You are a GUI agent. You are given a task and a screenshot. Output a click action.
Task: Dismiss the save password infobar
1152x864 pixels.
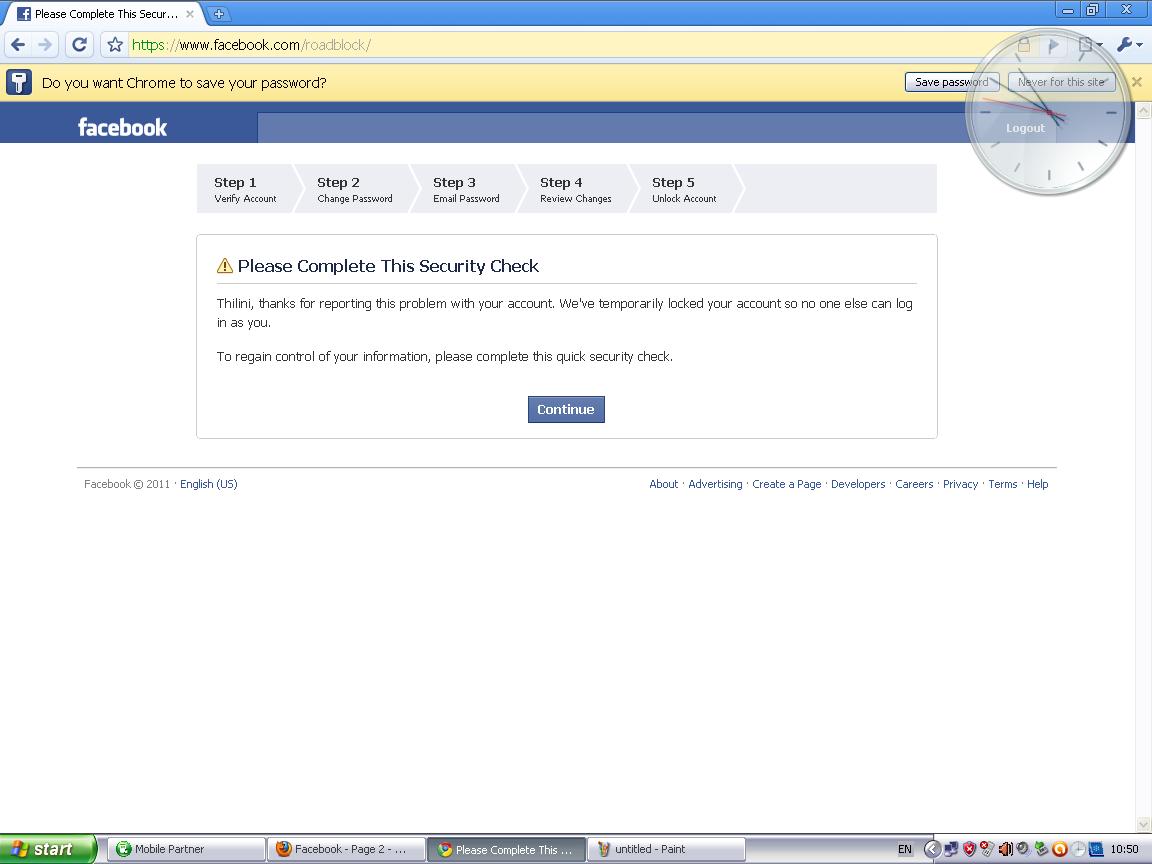[x=1137, y=82]
